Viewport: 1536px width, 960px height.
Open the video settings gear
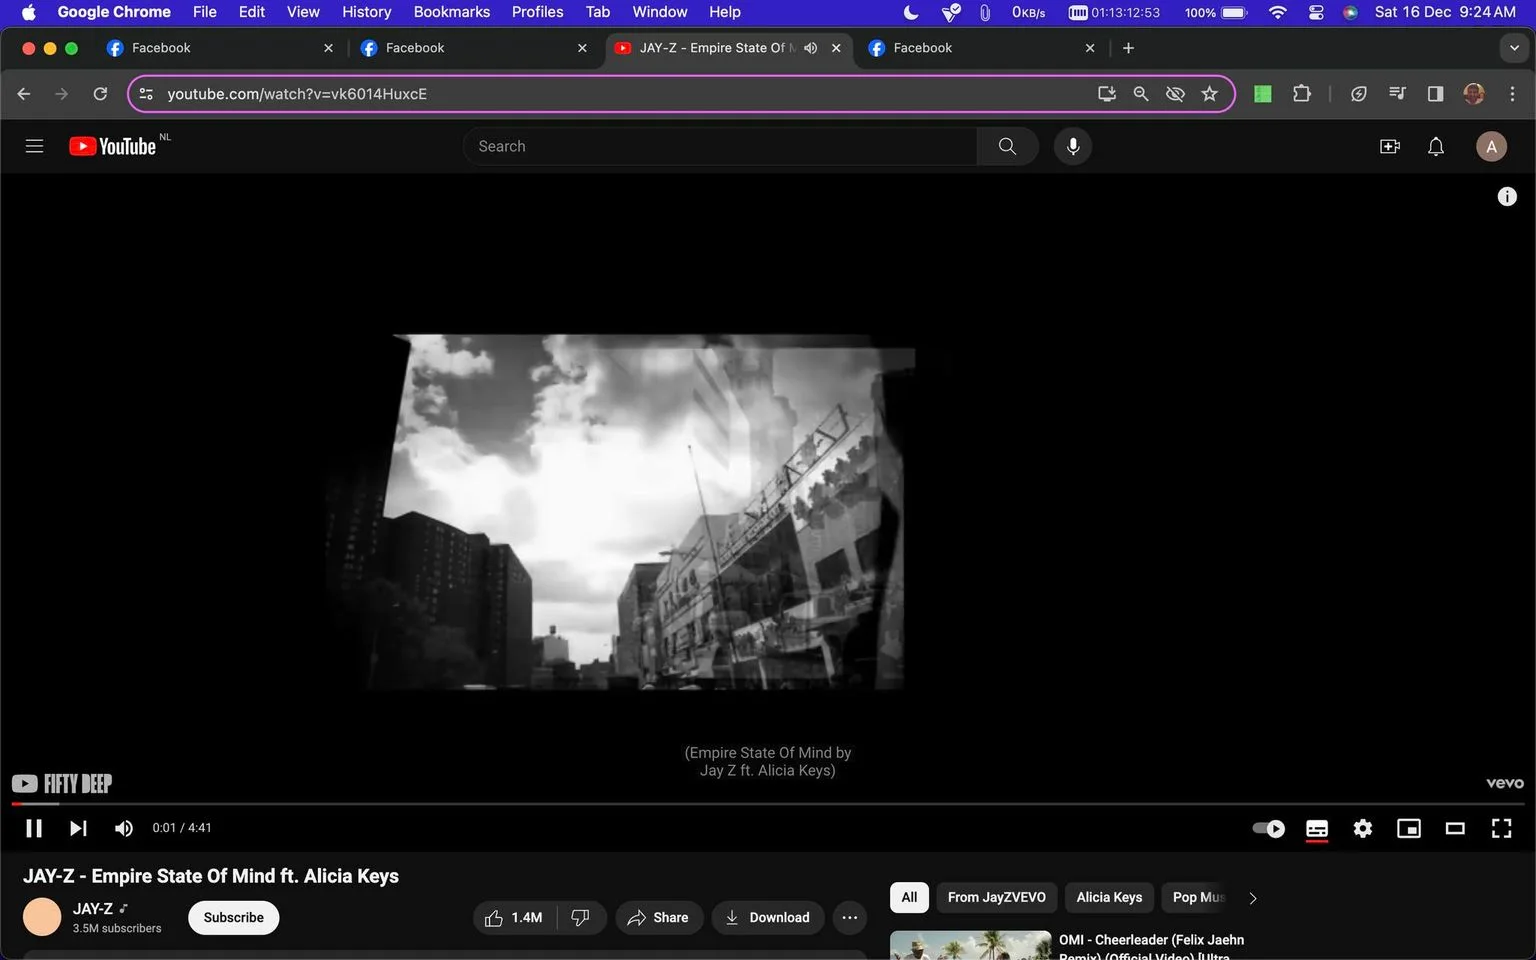pyautogui.click(x=1363, y=828)
